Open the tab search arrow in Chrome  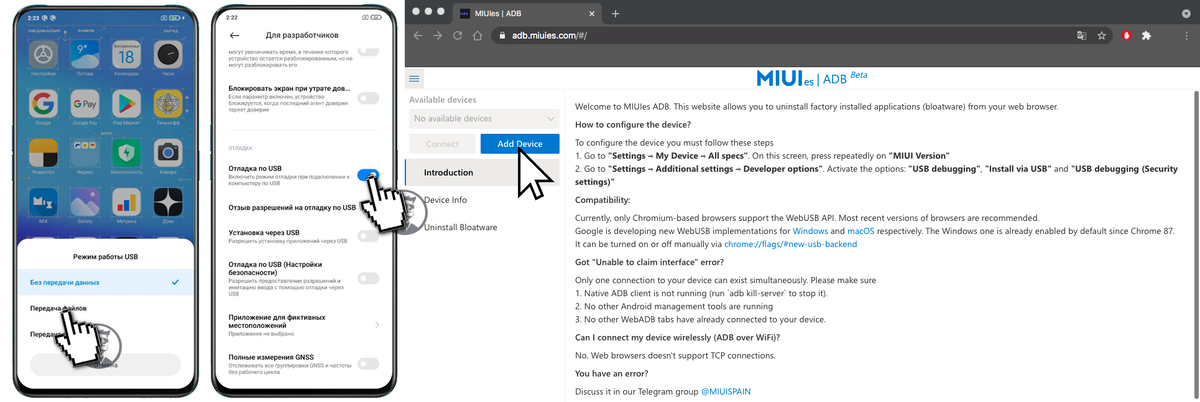pos(1186,13)
